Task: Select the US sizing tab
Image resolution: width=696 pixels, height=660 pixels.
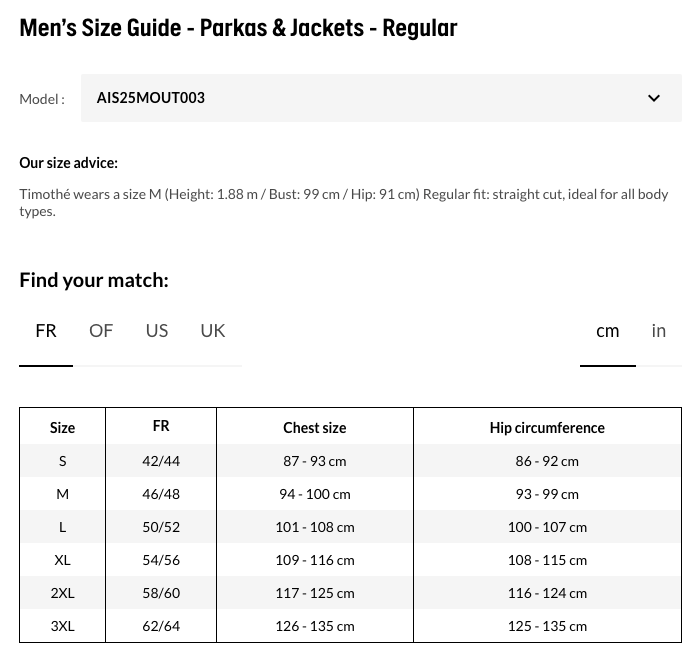Action: (157, 331)
